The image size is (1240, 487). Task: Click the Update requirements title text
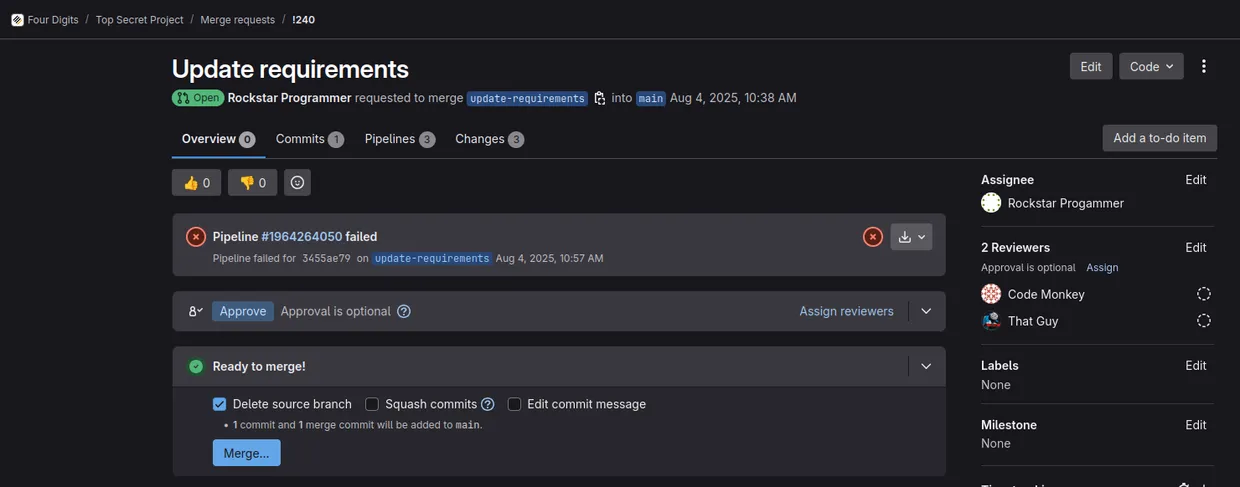point(290,69)
